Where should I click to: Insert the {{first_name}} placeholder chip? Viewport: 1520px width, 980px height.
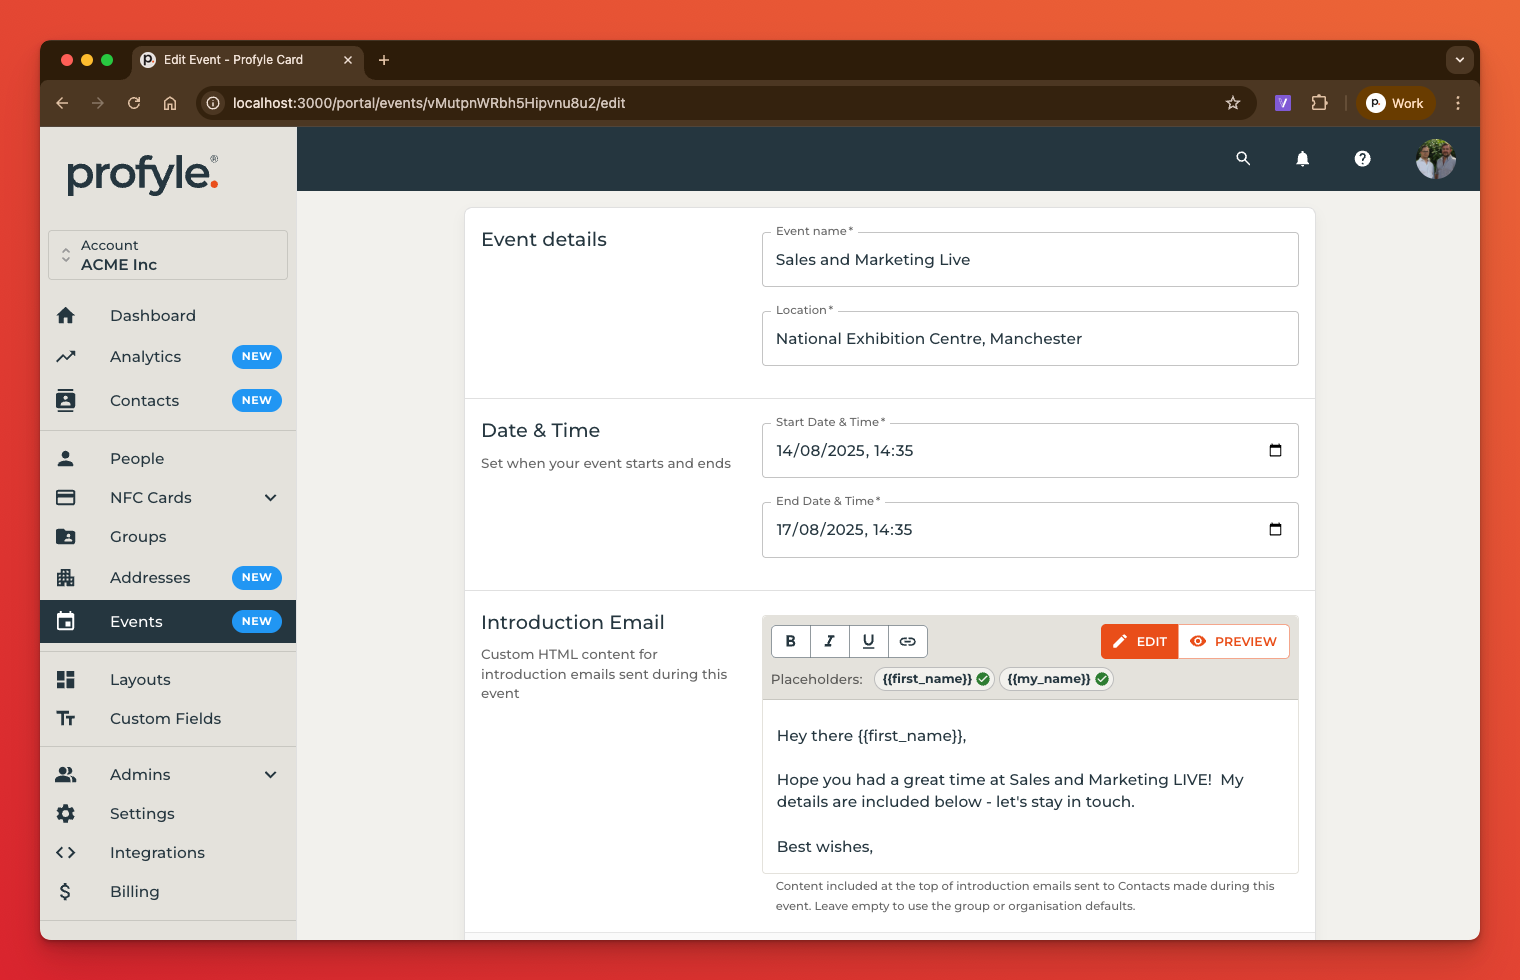[x=934, y=679]
